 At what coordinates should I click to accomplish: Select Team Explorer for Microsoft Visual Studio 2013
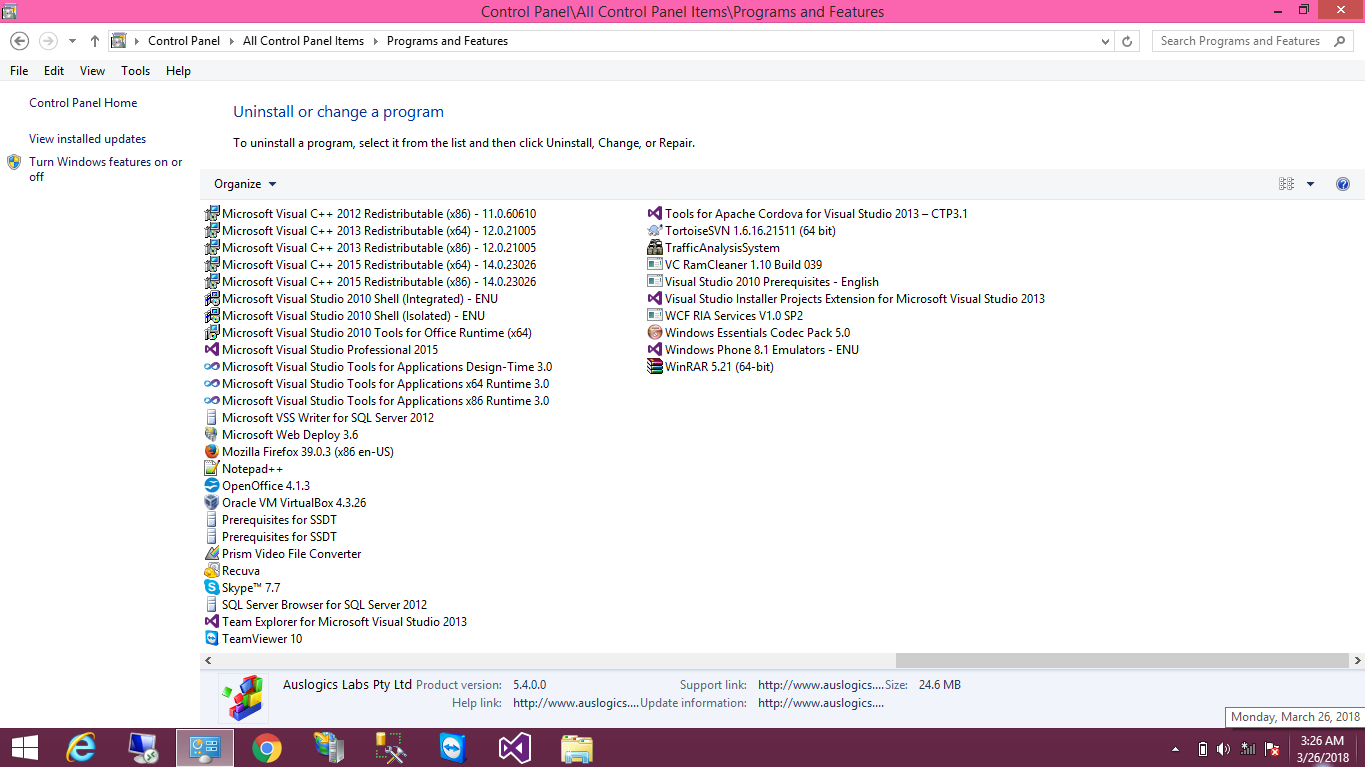pyautogui.click(x=336, y=622)
